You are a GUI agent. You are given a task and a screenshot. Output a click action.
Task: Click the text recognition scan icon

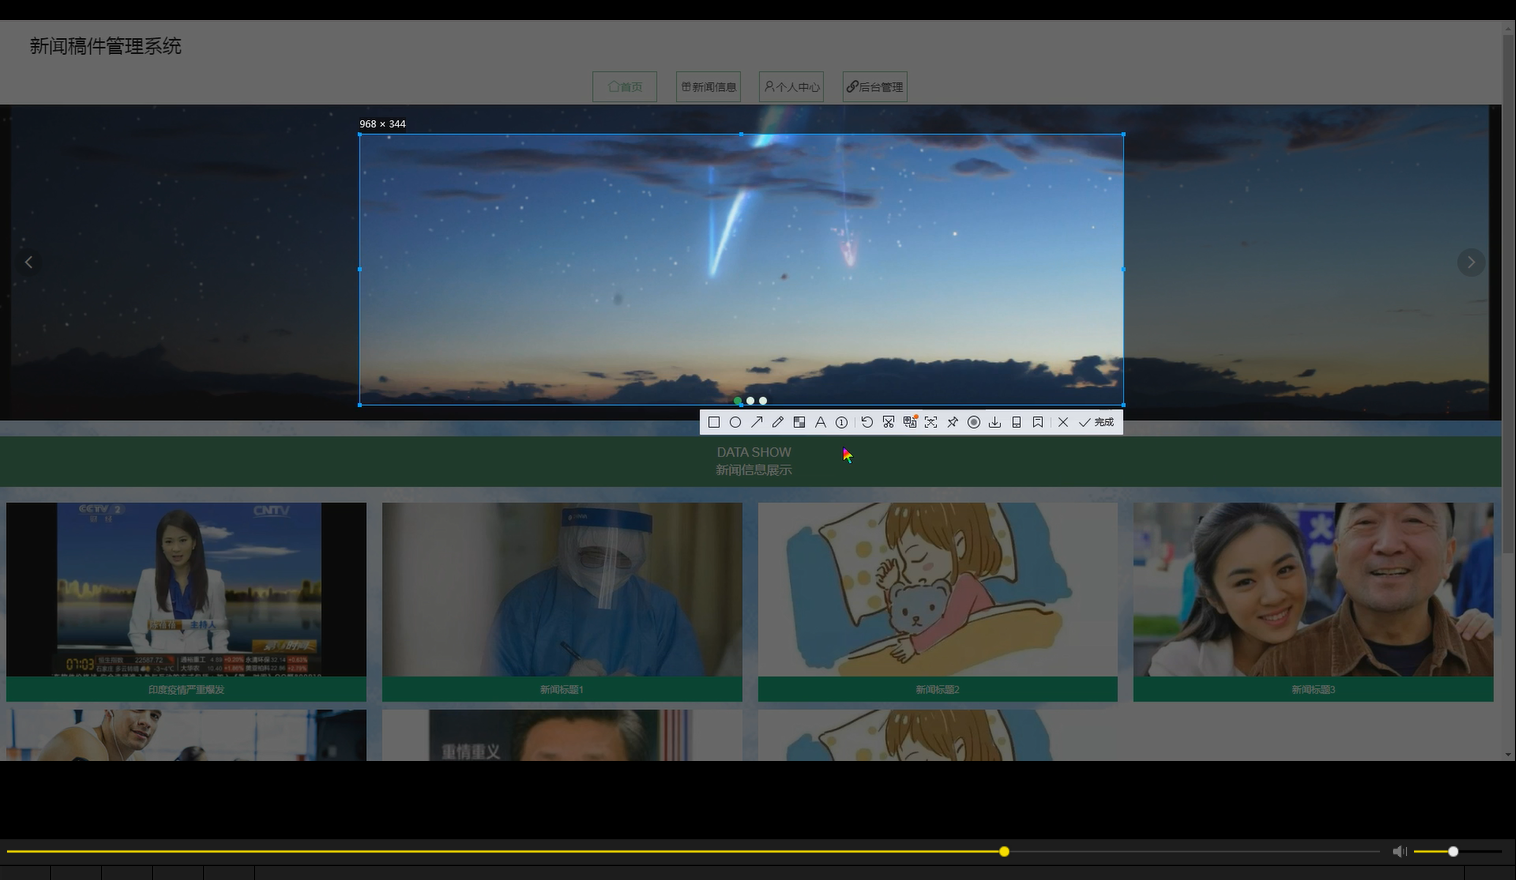pyautogui.click(x=931, y=422)
